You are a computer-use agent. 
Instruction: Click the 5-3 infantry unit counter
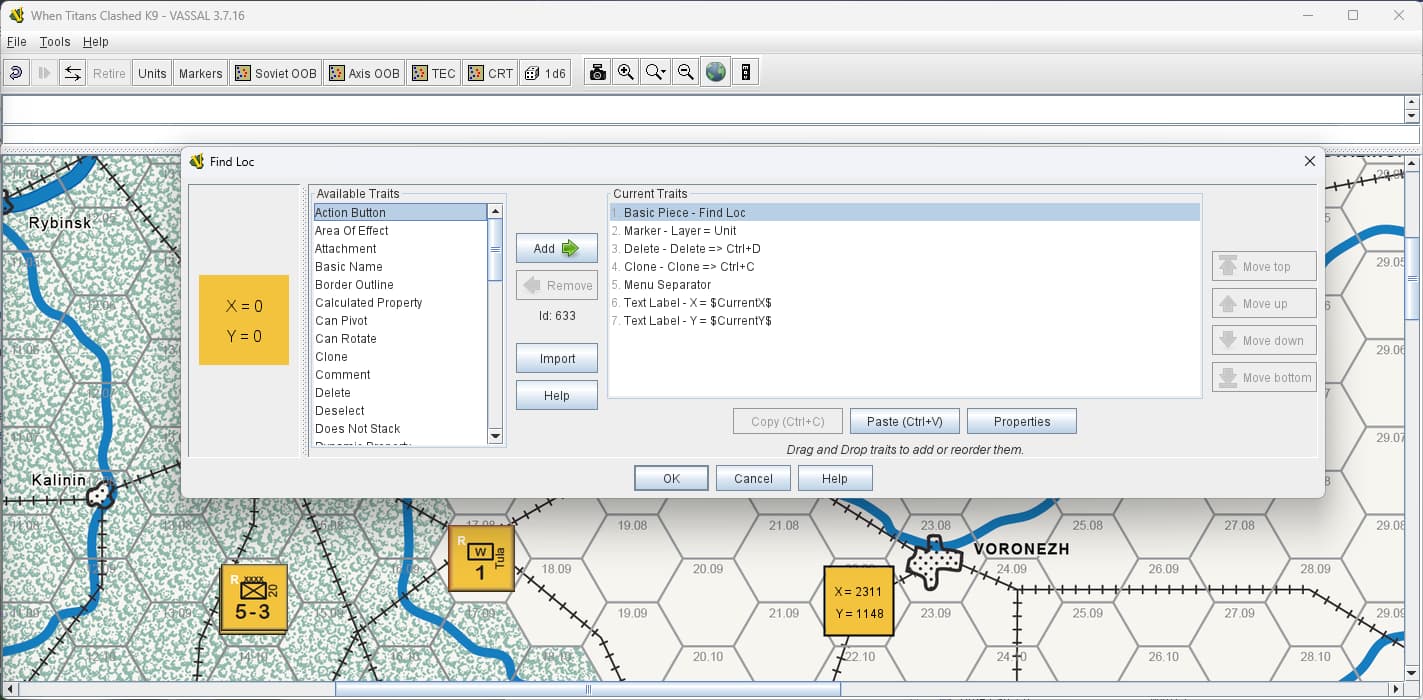coord(254,598)
